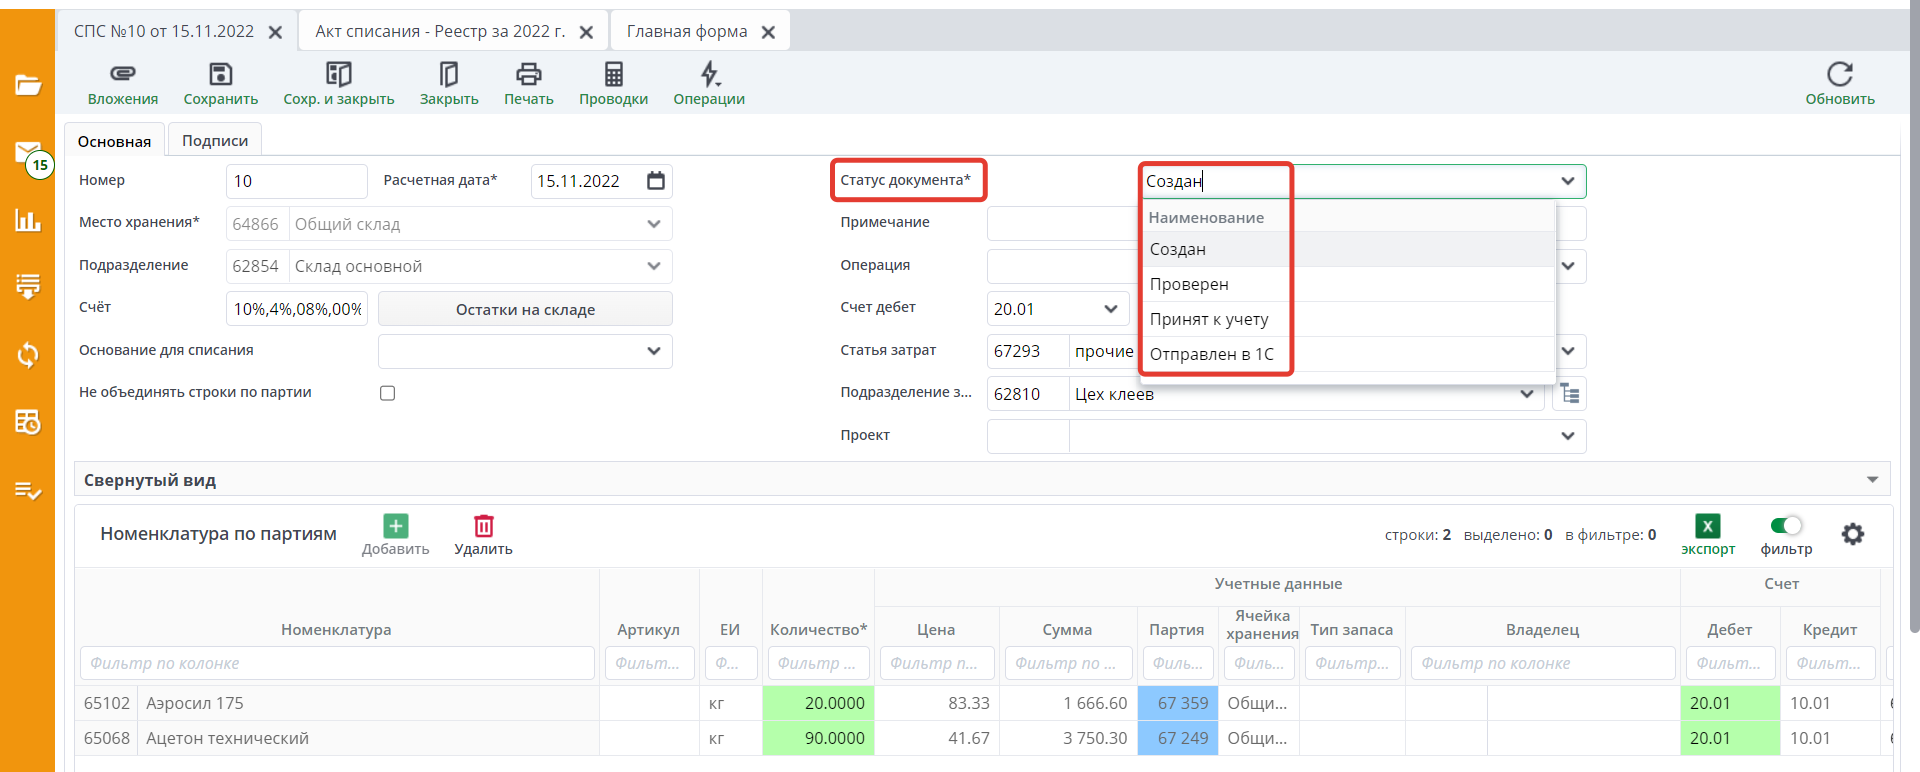Expand the Основание для списания dropdown

653,351
